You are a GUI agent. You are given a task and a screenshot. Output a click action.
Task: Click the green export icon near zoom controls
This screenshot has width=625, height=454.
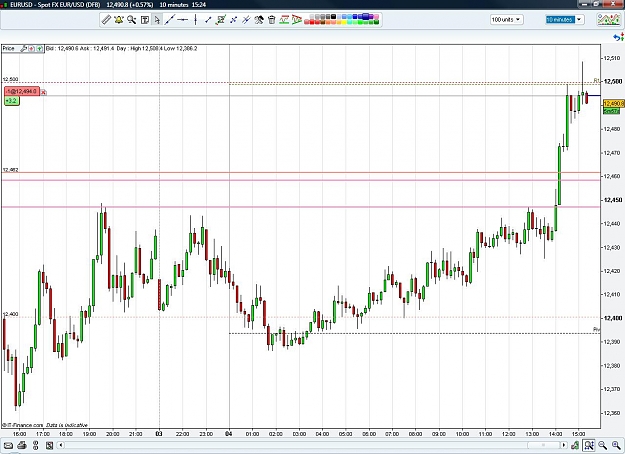pyautogui.click(x=575, y=445)
